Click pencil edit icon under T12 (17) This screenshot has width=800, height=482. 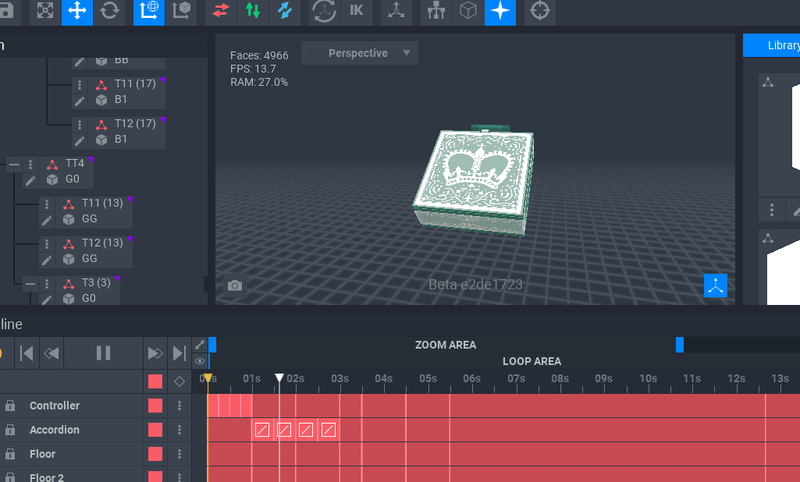(79, 141)
